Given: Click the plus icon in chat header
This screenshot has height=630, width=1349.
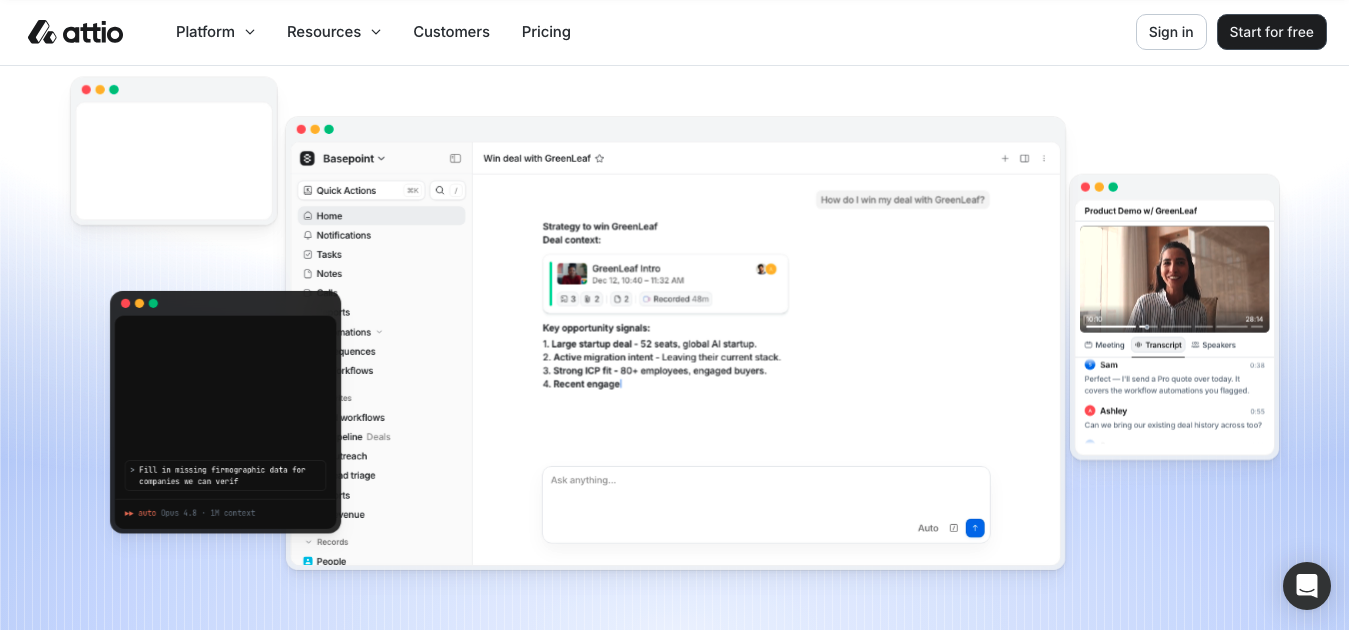Looking at the screenshot, I should pyautogui.click(x=1005, y=158).
